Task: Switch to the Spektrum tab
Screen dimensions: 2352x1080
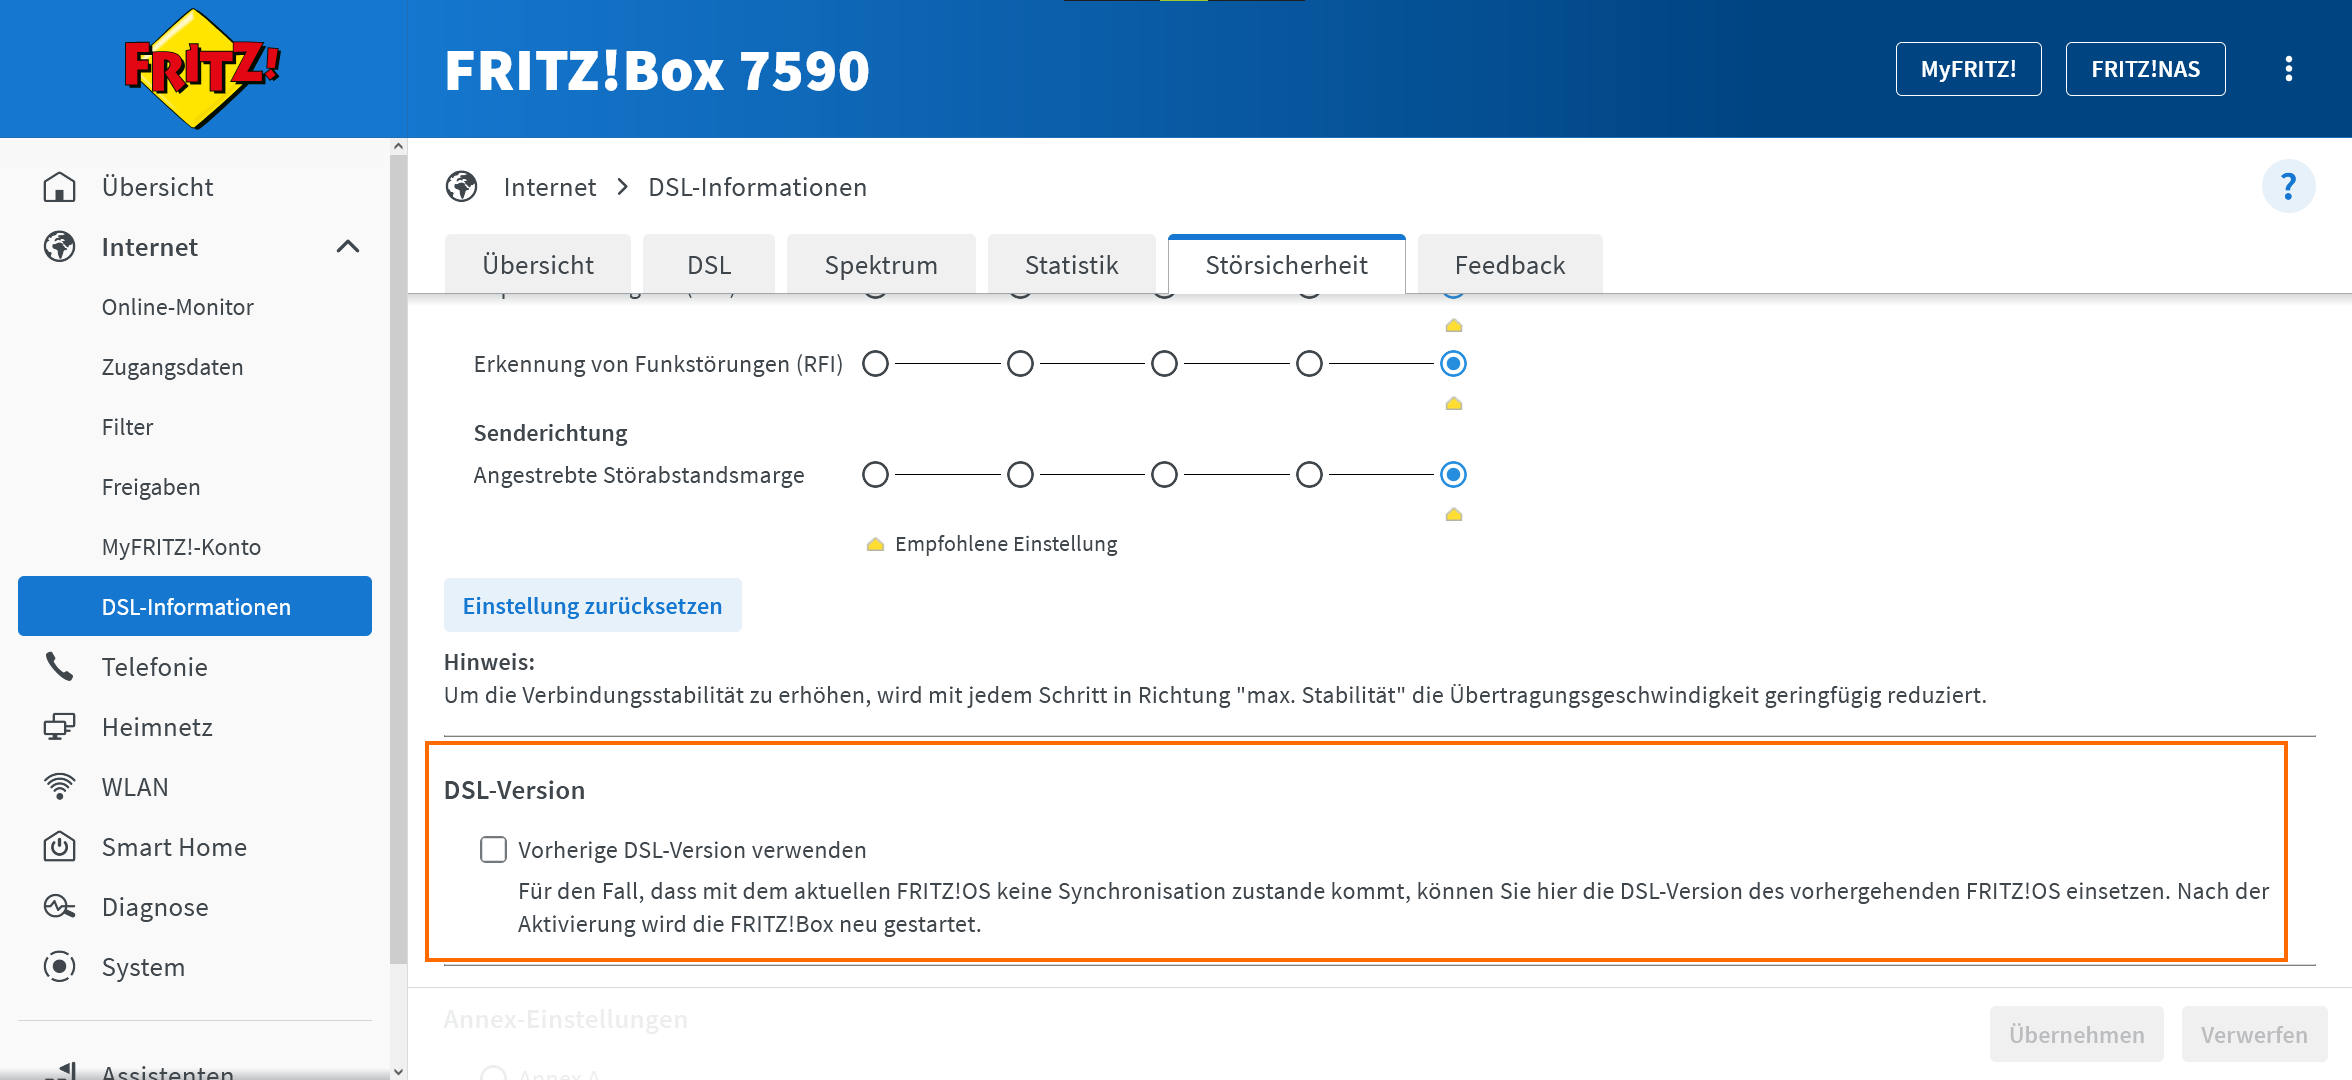Action: click(880, 265)
